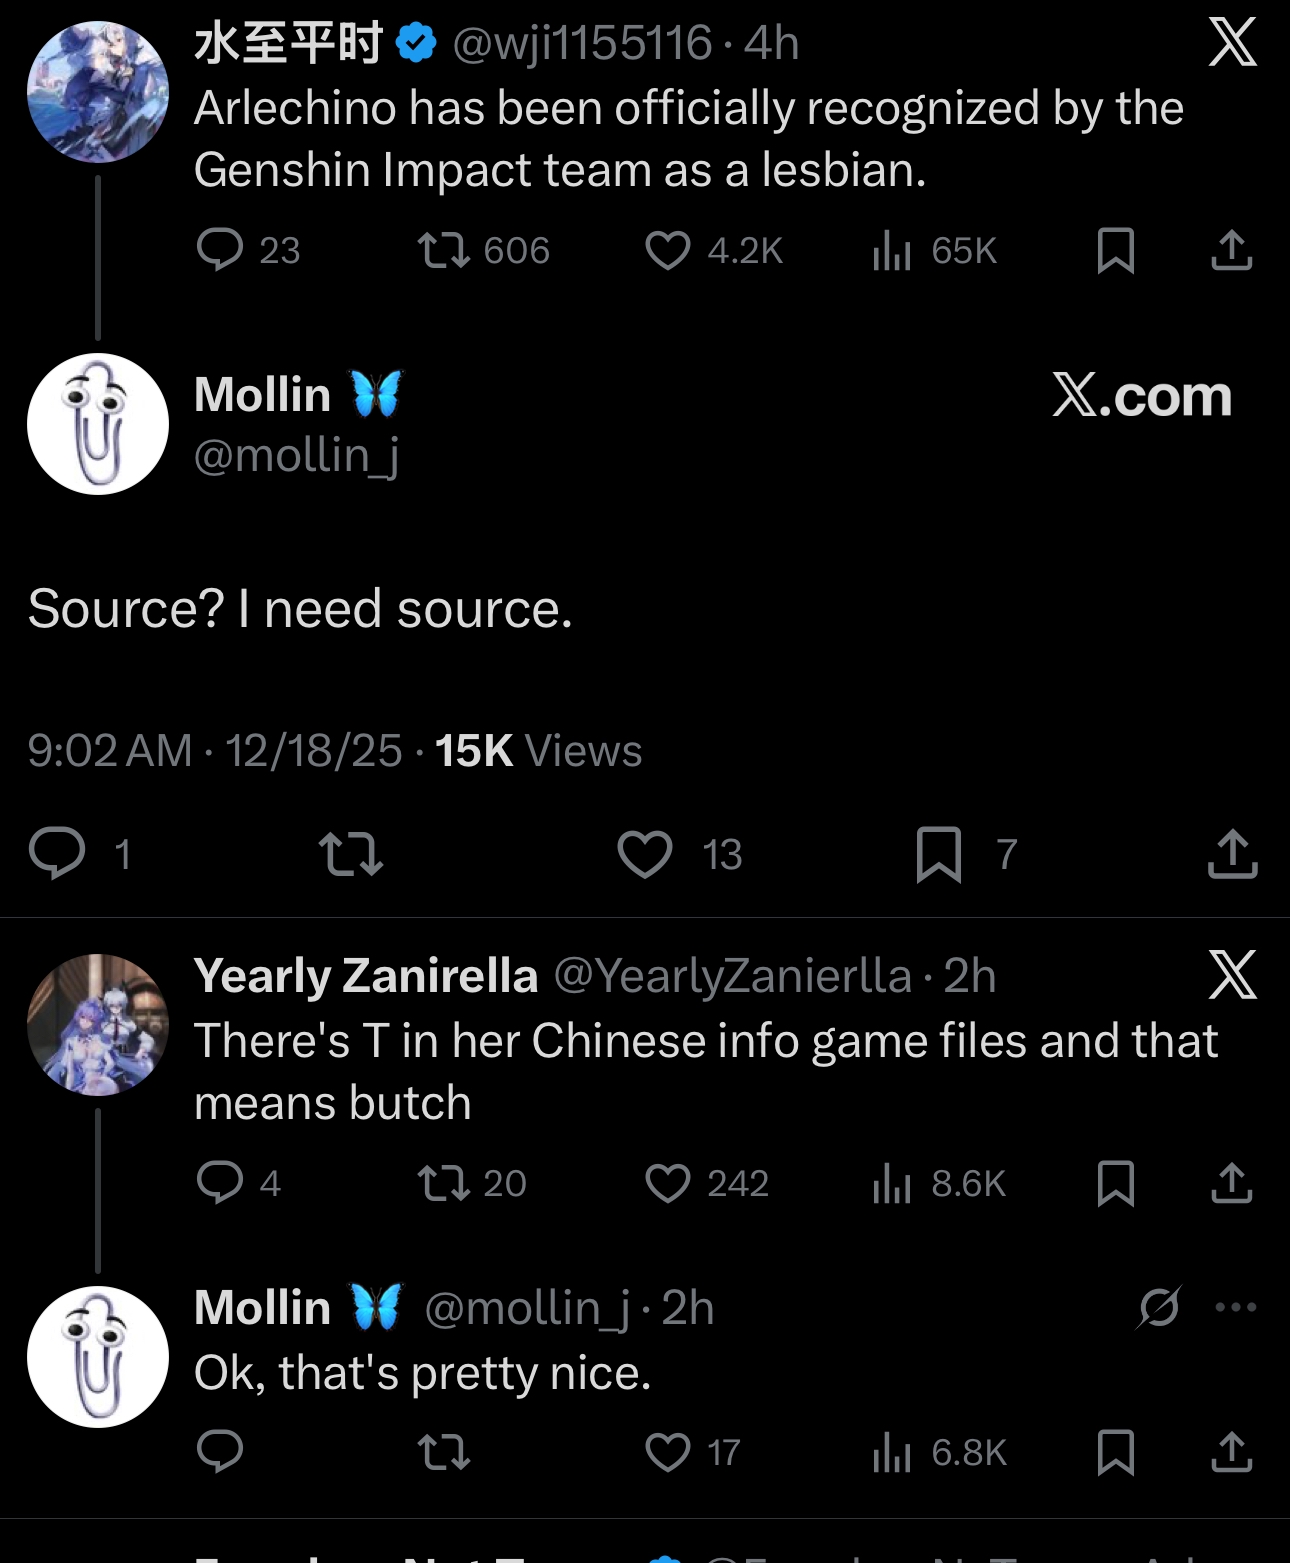Share the main Mollin tweet

tap(1232, 855)
